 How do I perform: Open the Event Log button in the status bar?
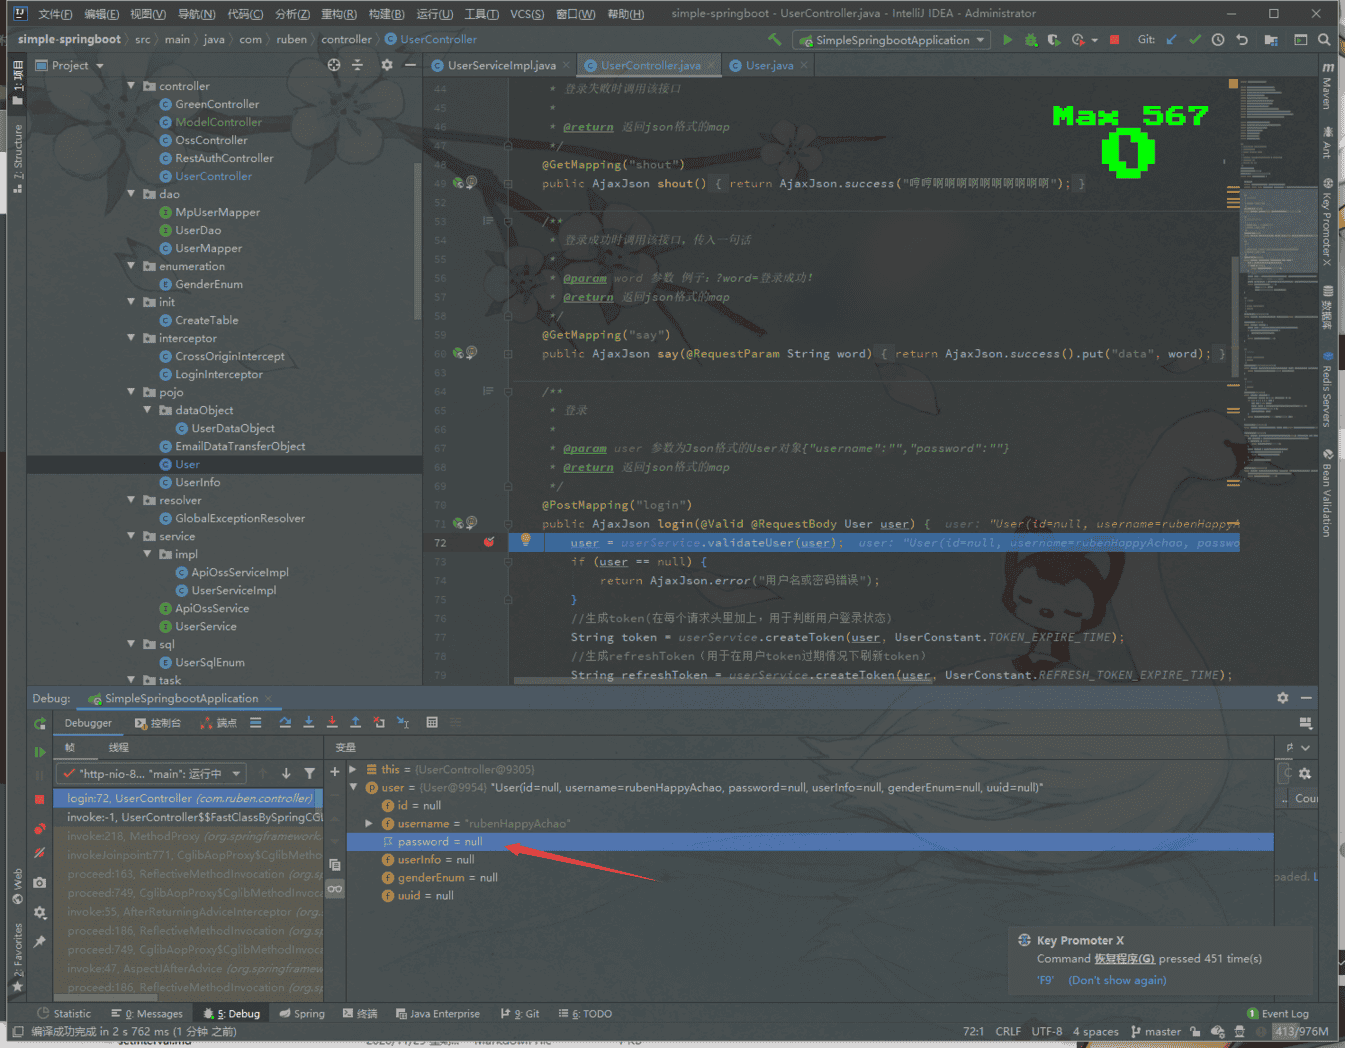pos(1277,1014)
